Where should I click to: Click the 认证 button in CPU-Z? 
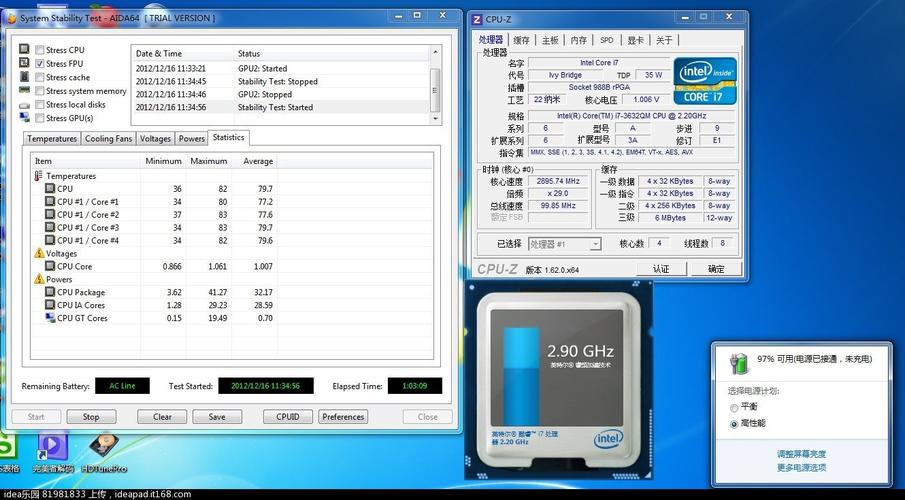[661, 269]
